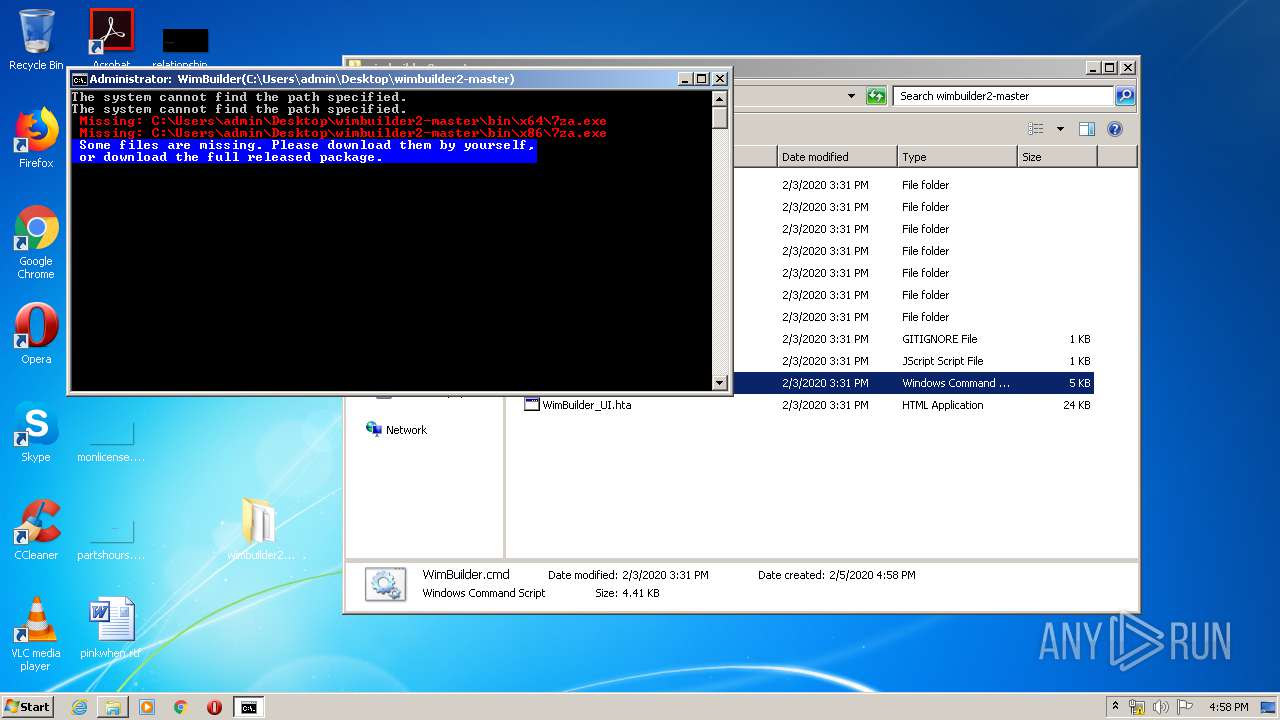Minimize the Explorer window
The image size is (1280, 720).
pyautogui.click(x=1093, y=68)
